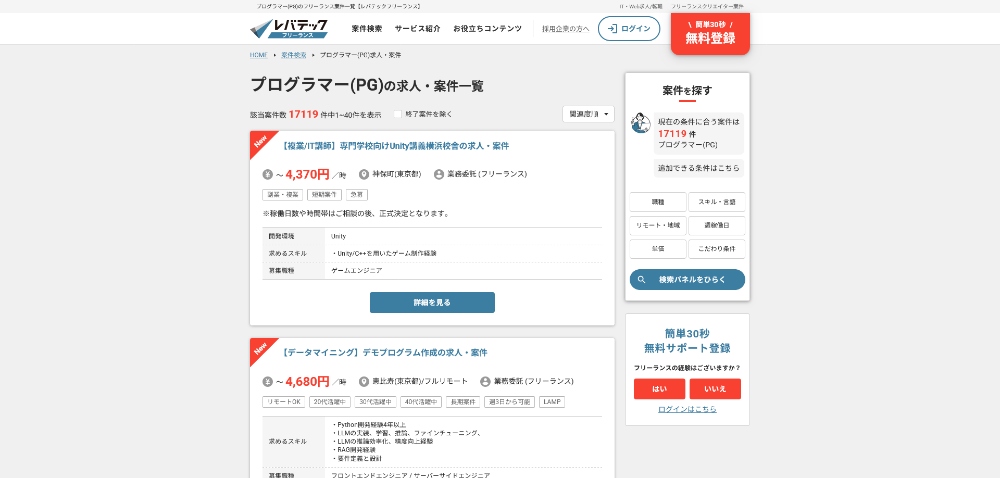1000x478 pixels.
Task: Click the person icon in the 4,680円 listing
Action: pos(485,382)
